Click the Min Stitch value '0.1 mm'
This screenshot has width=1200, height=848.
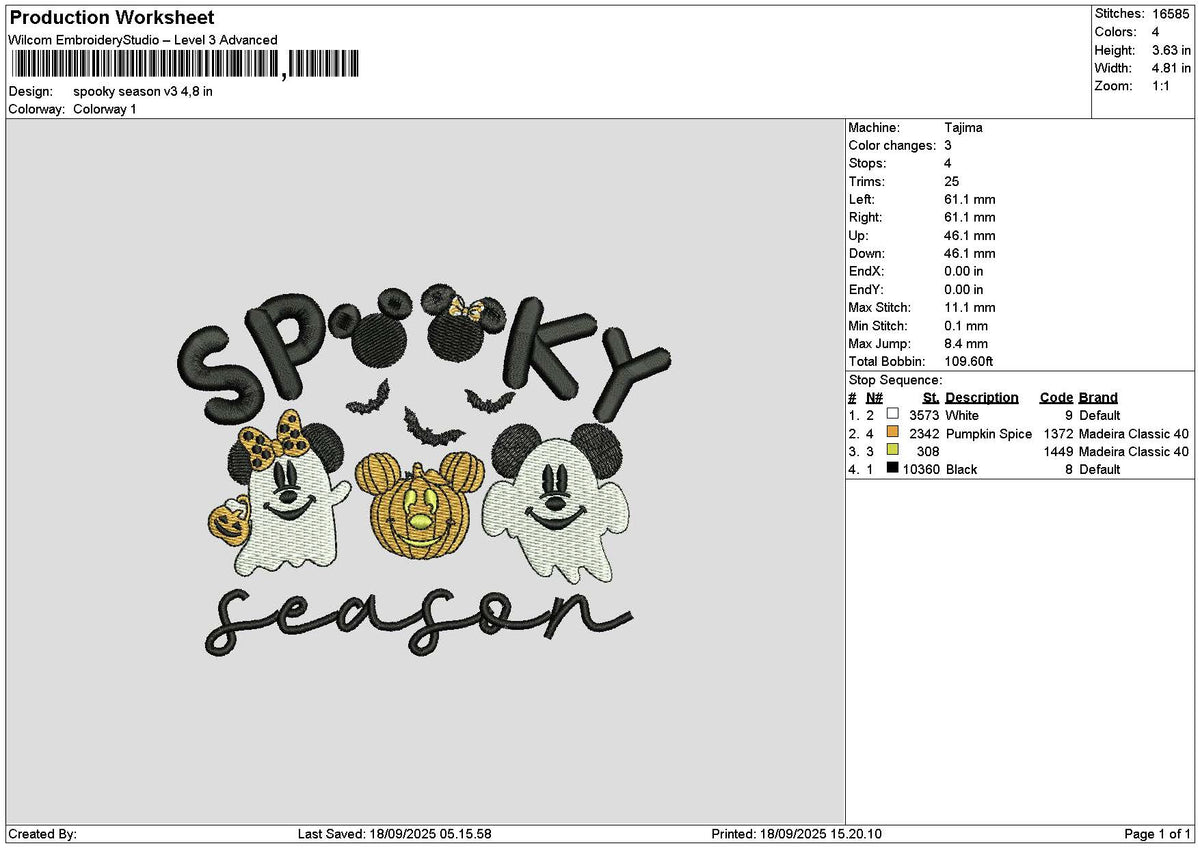(966, 326)
